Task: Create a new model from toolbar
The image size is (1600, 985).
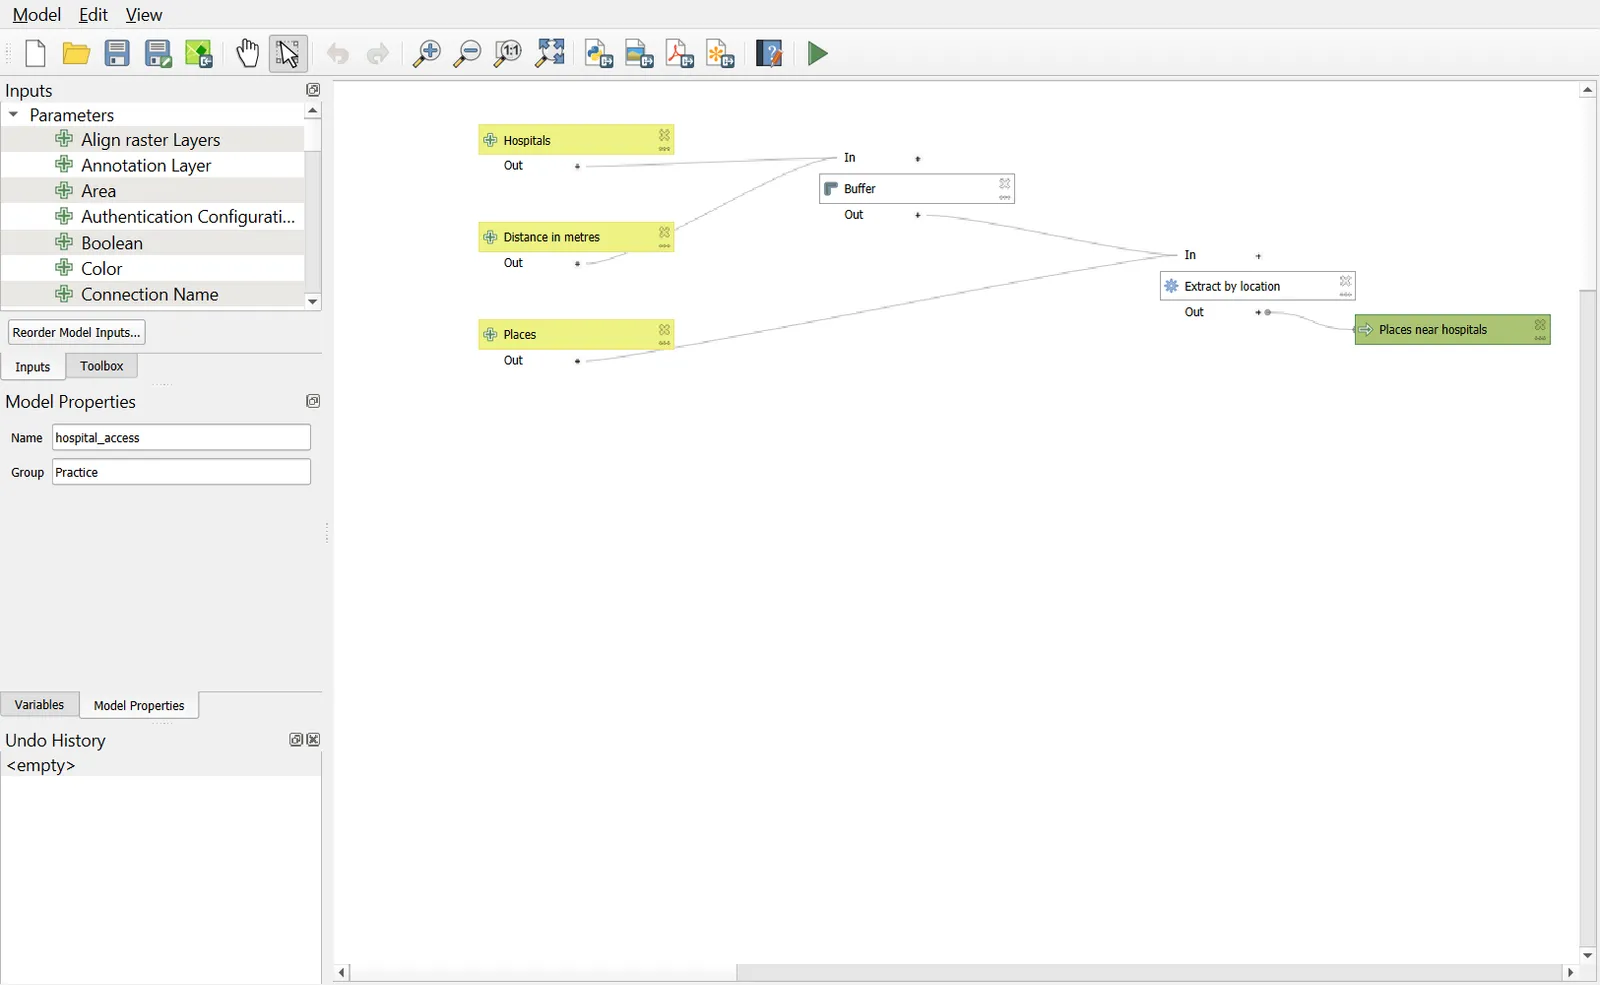Action: pyautogui.click(x=35, y=54)
